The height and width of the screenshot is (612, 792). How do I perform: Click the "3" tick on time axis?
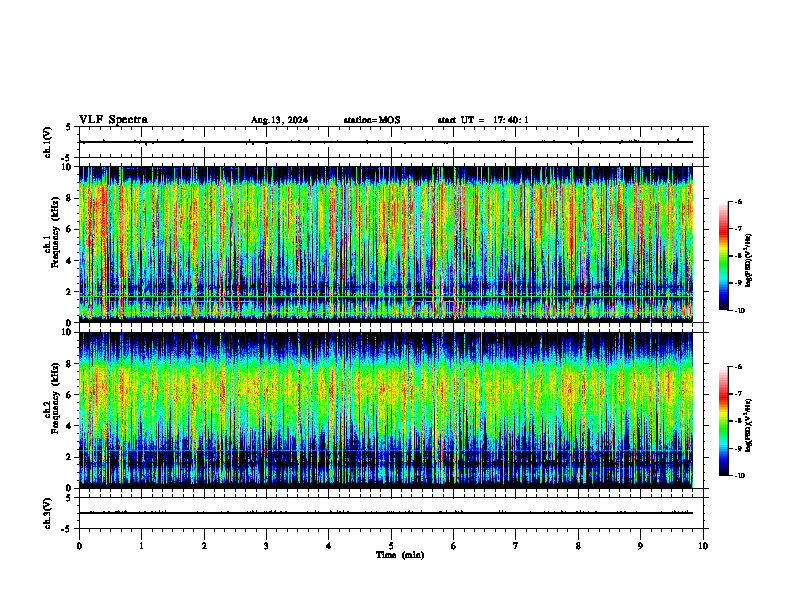click(266, 546)
